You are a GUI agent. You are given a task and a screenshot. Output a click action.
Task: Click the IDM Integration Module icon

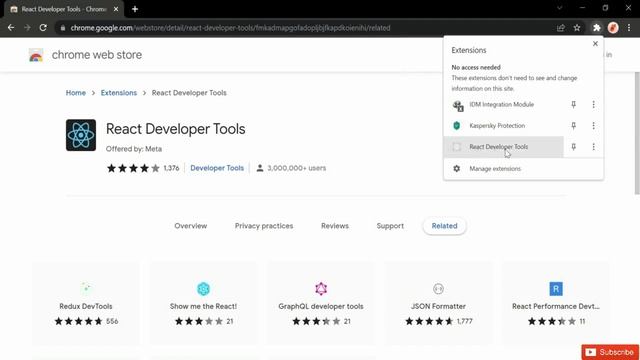click(458, 106)
